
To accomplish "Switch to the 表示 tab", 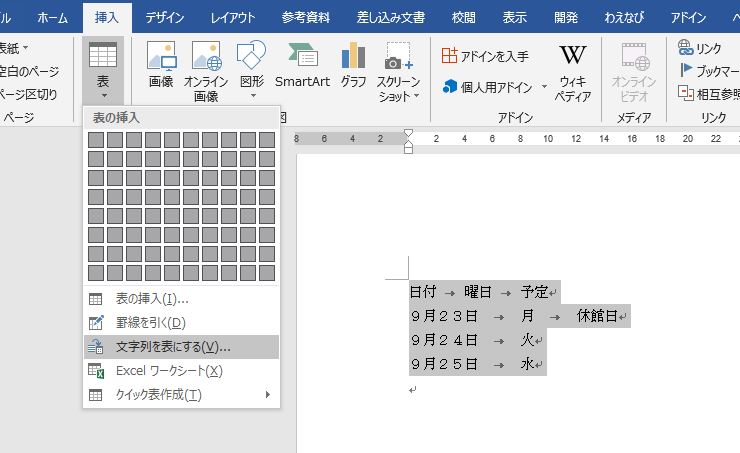I will [x=514, y=17].
